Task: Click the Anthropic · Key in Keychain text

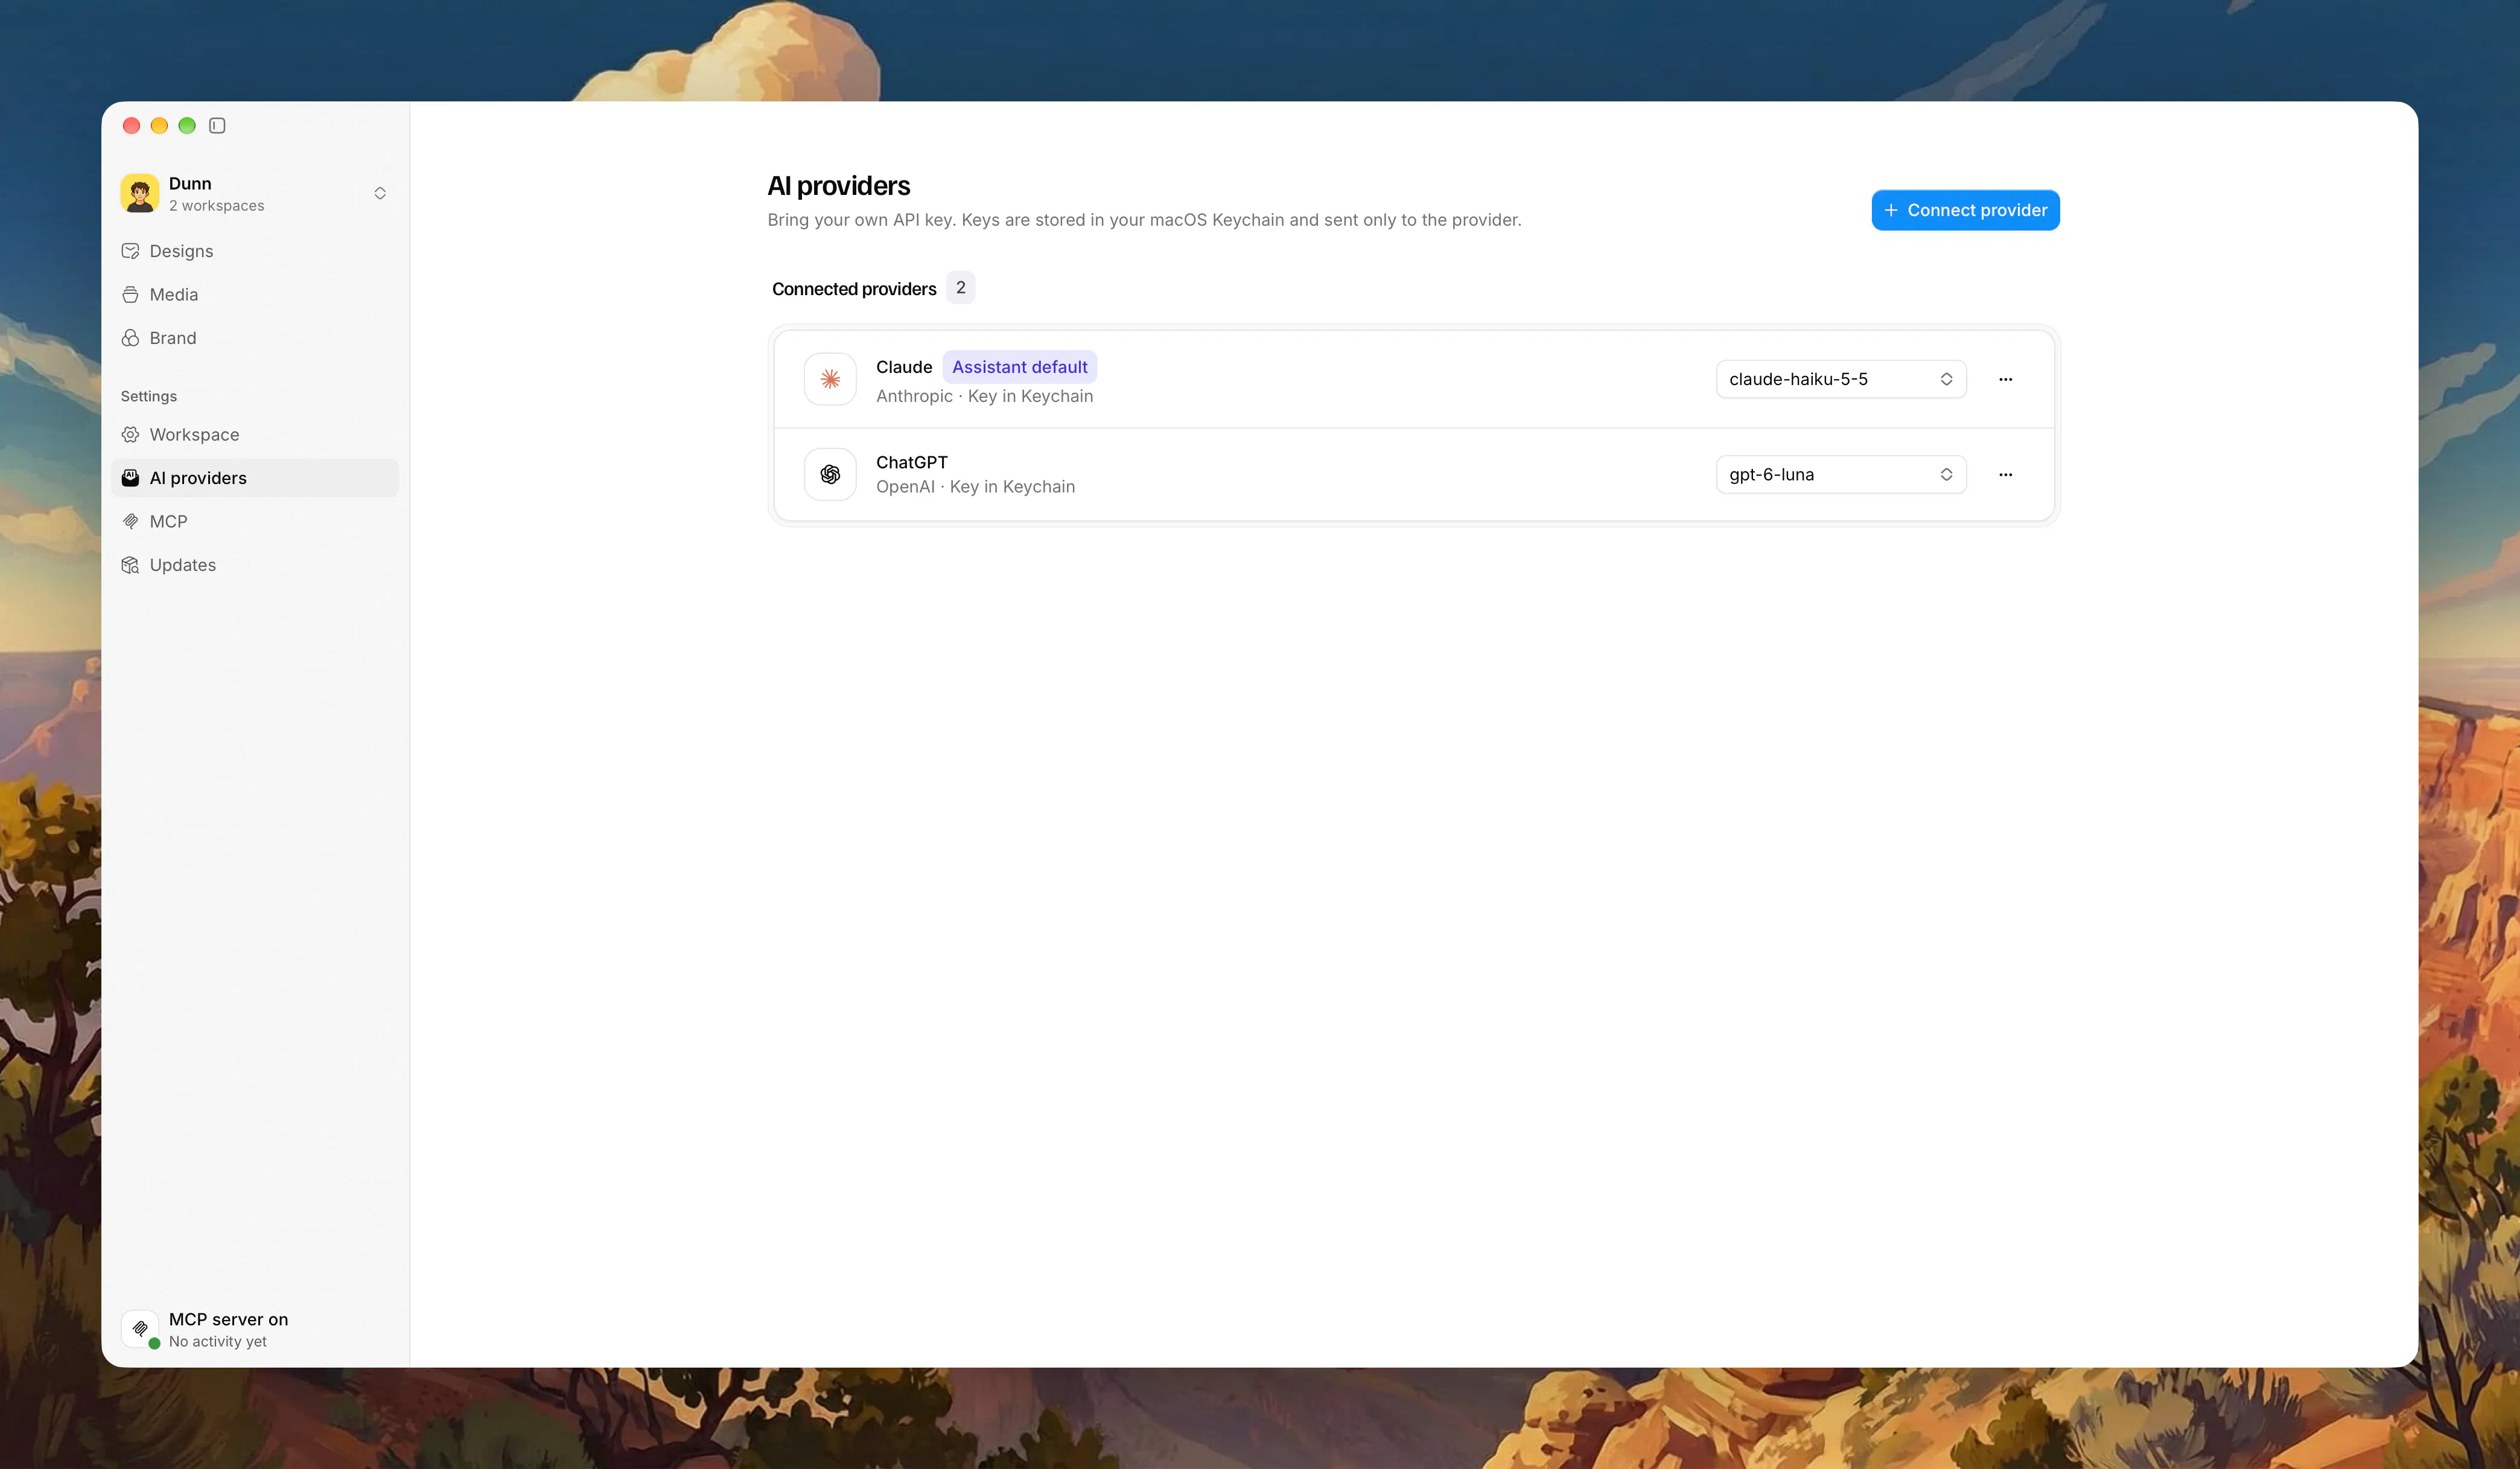Action: [984, 396]
